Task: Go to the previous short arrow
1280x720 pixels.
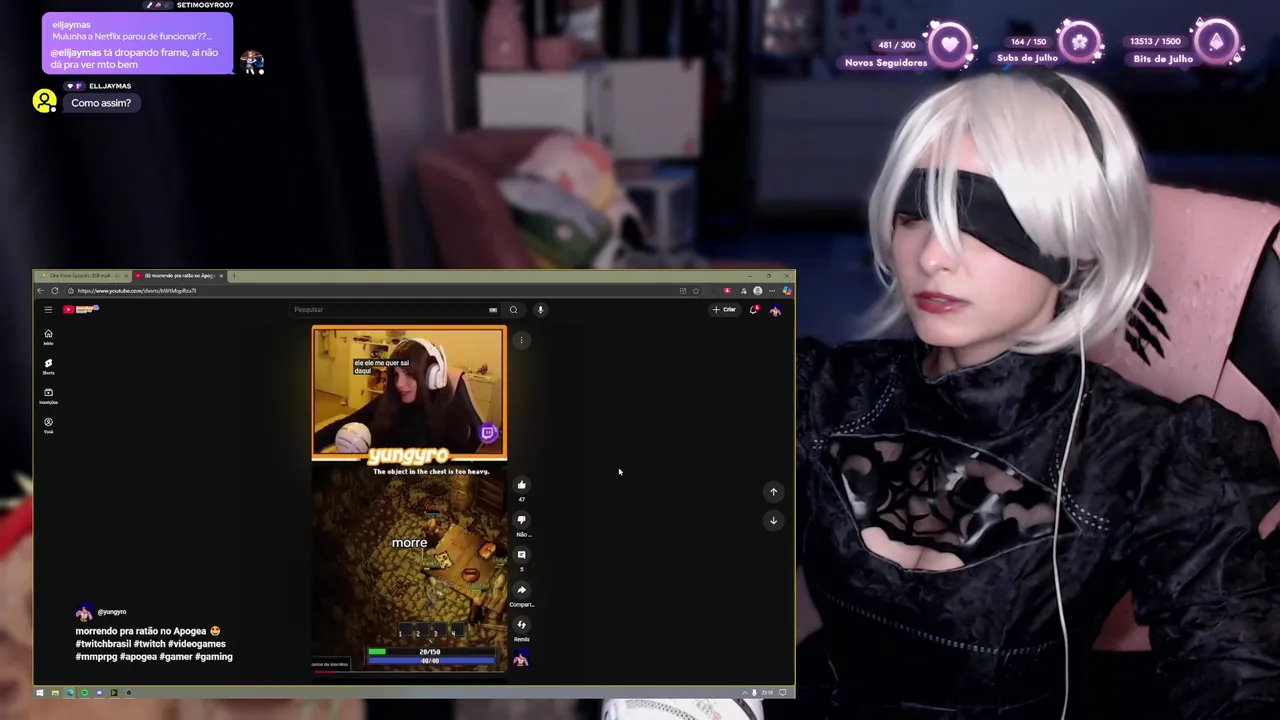Action: tap(773, 491)
